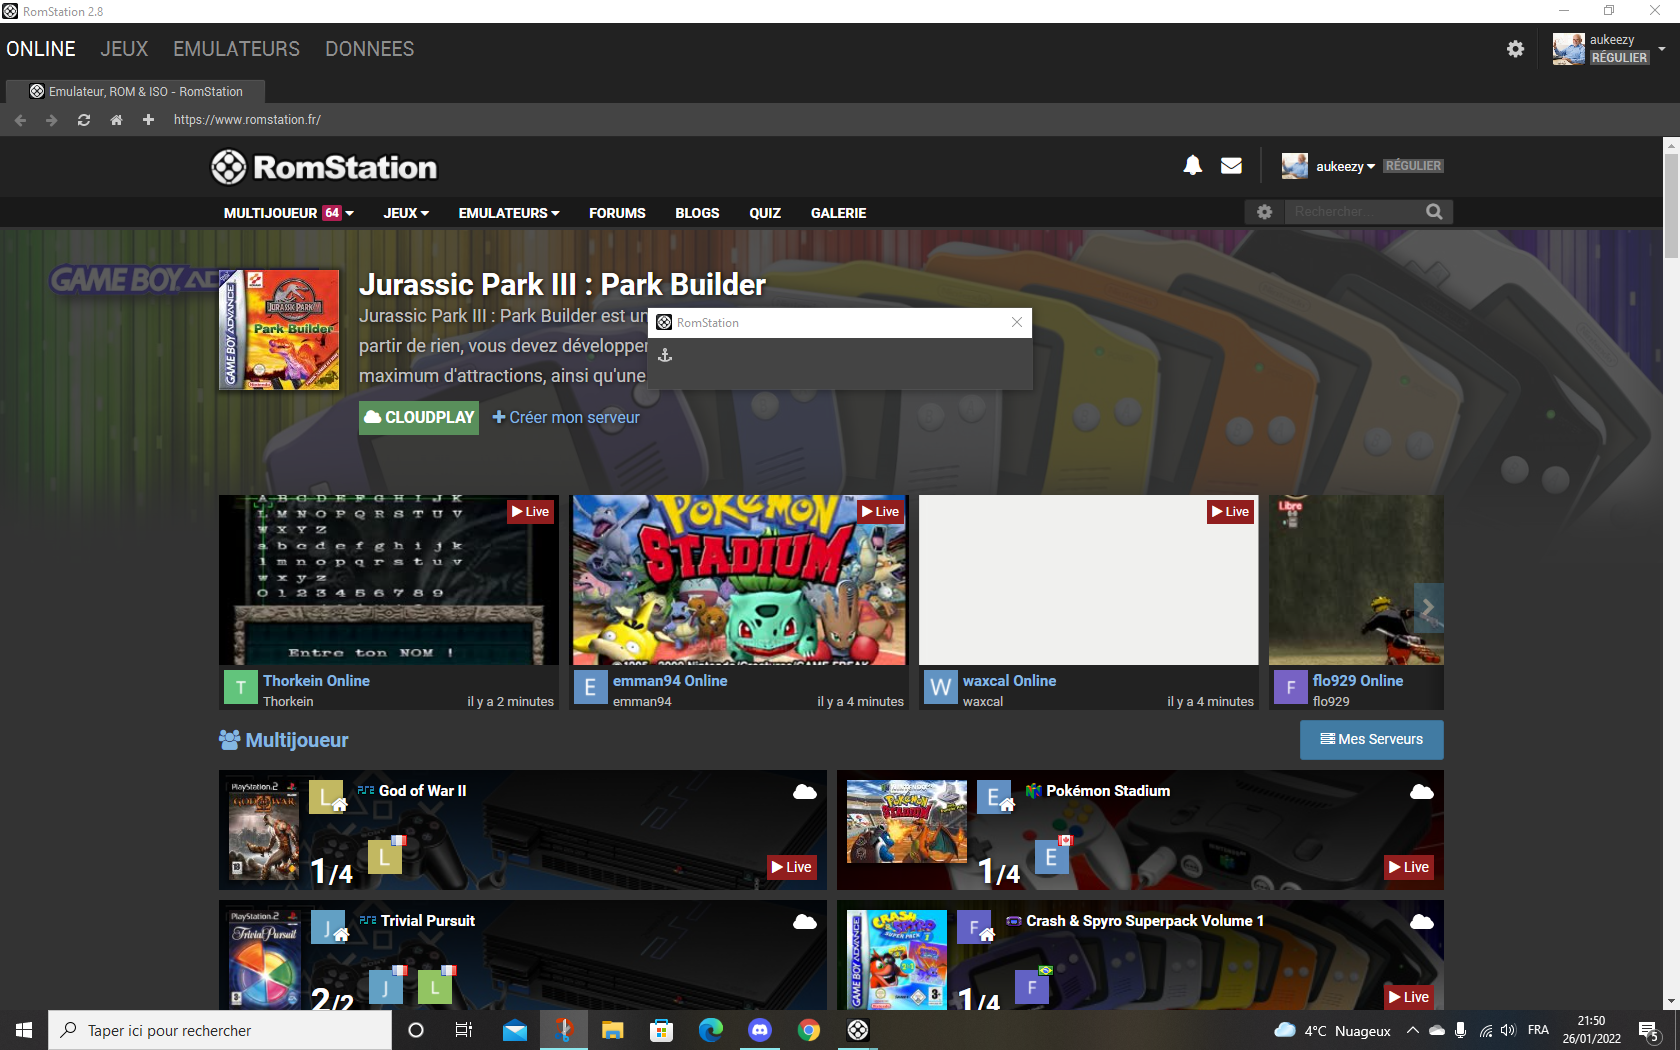Click the Trivial Pursuit server title
Viewport: 1680px width, 1050px height.
427,921
